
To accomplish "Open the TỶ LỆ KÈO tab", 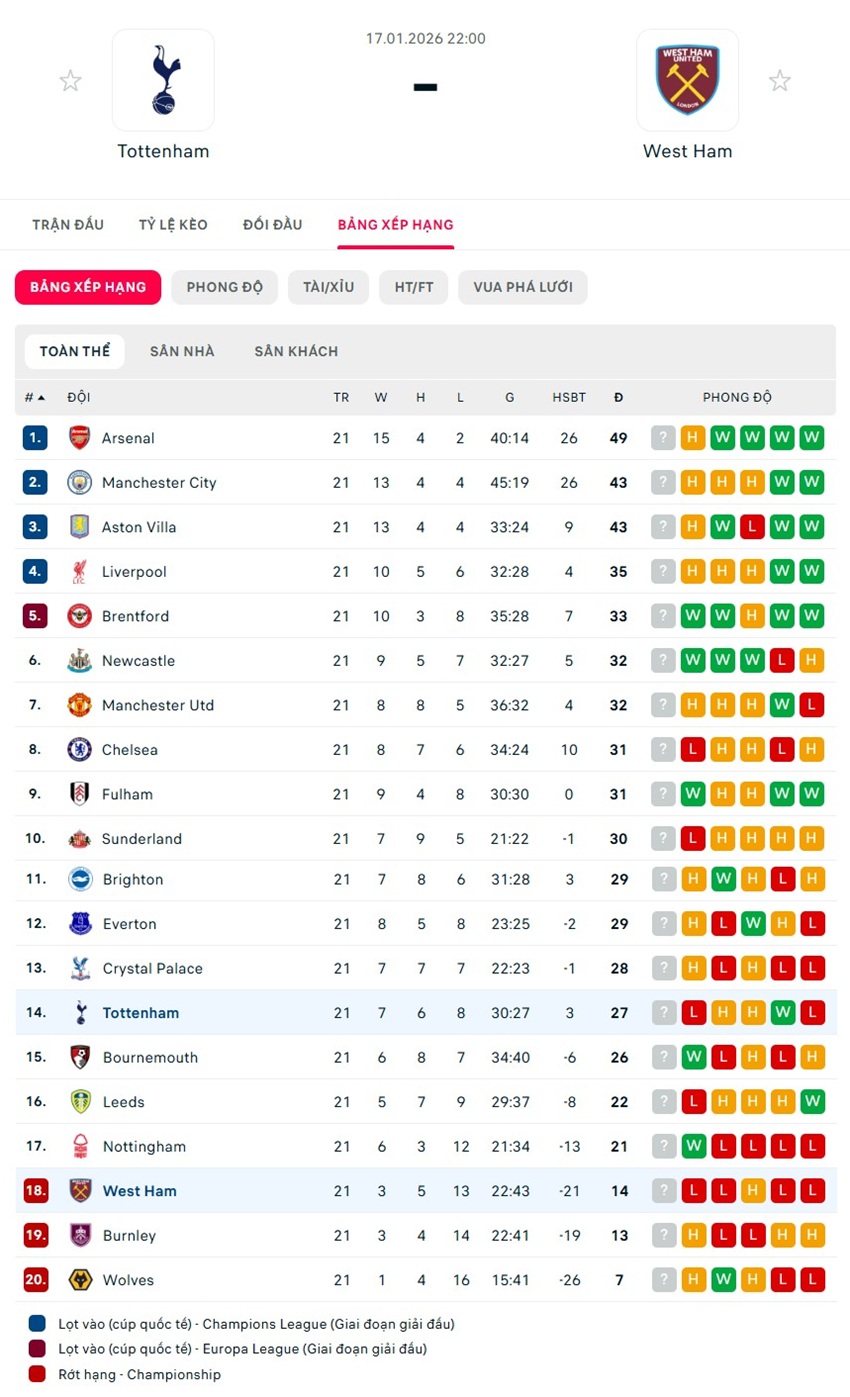I will pos(173,224).
